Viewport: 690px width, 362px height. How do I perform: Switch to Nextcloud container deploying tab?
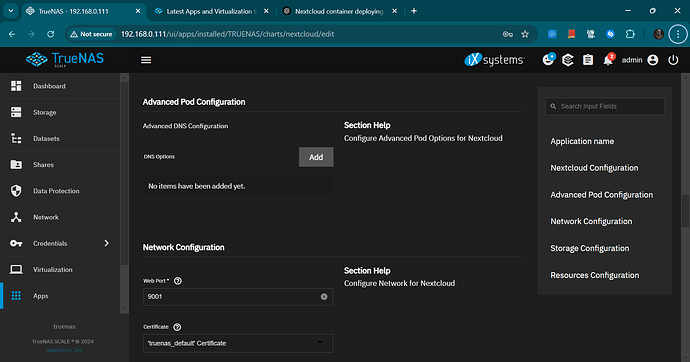click(x=339, y=11)
